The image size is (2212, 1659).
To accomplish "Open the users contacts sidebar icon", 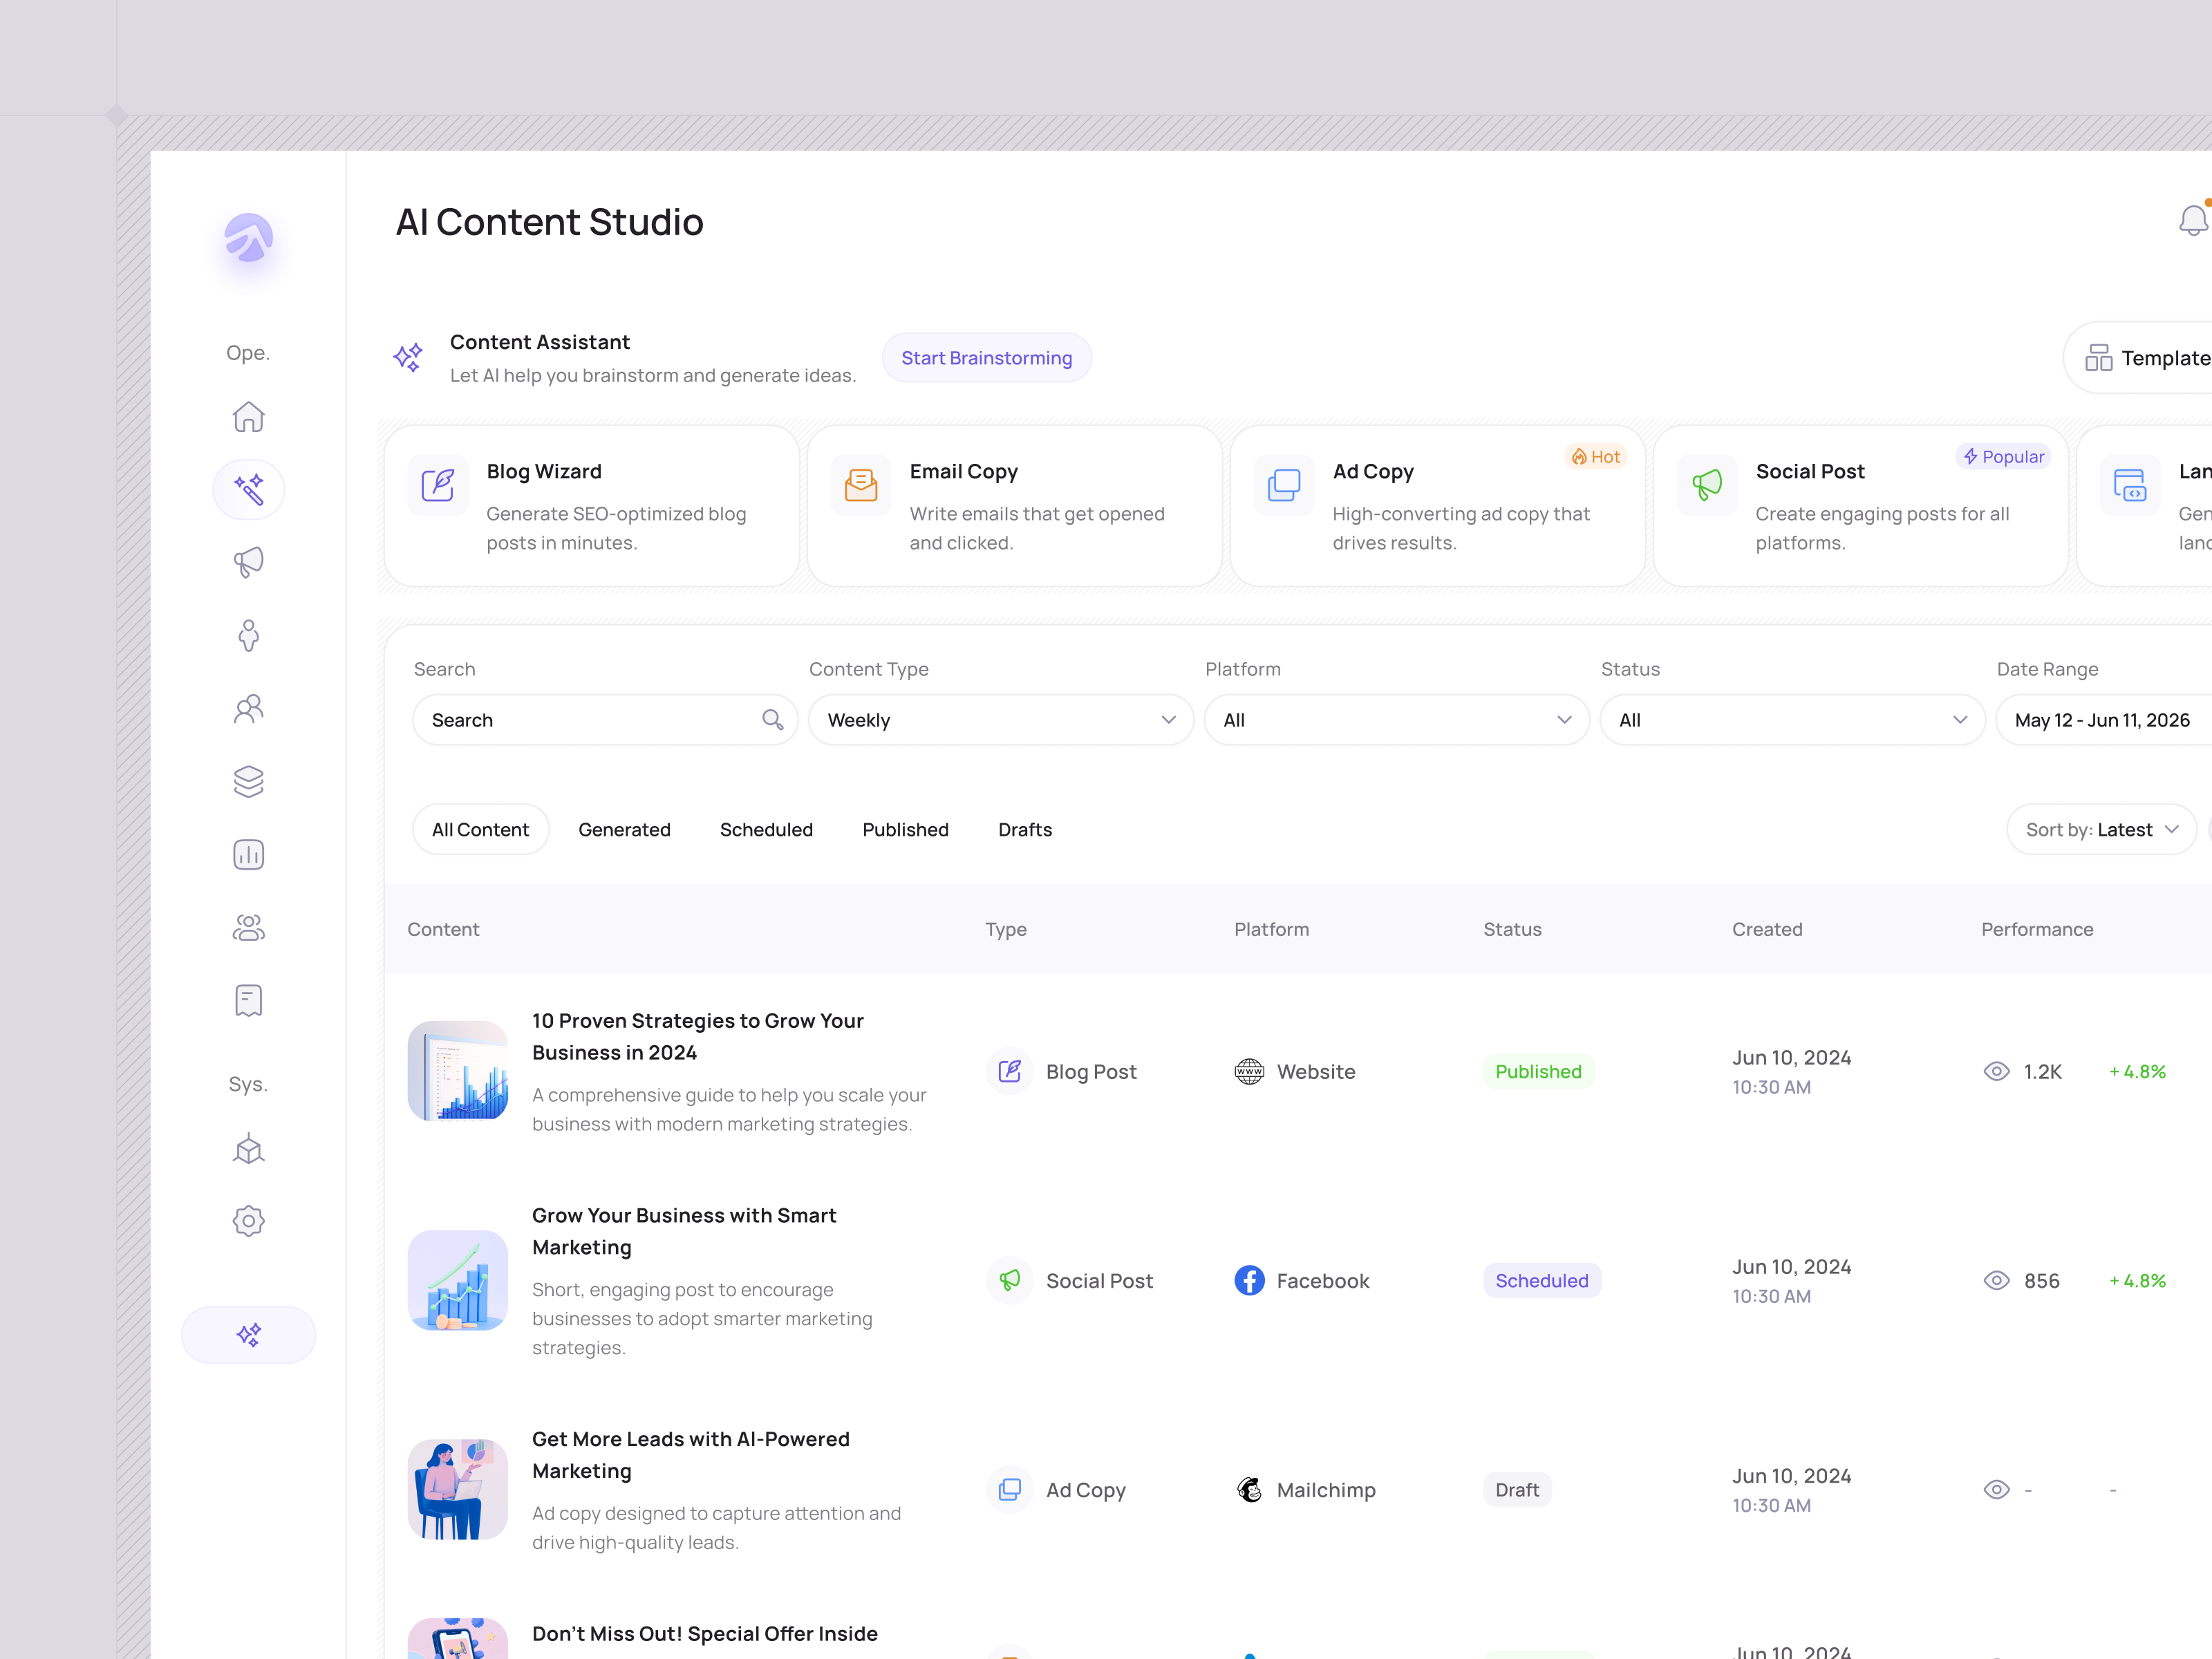I will 248,708.
